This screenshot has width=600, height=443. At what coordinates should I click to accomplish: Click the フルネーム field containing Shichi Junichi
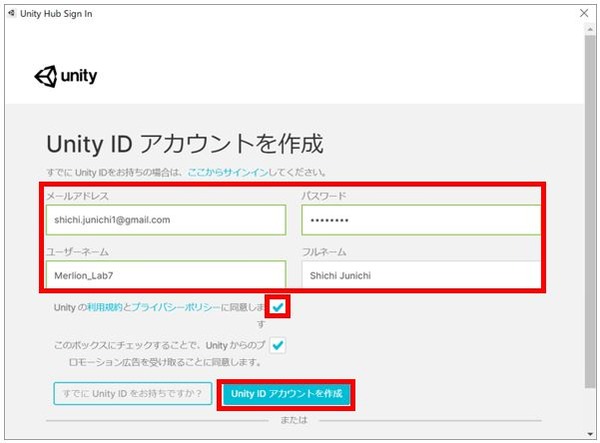coord(421,274)
